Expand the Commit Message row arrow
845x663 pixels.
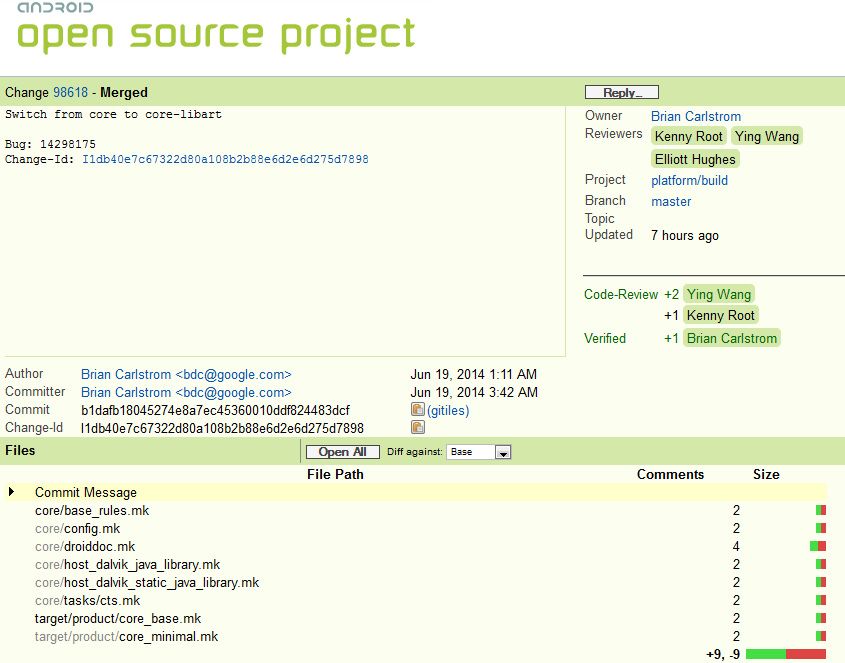click(x=11, y=492)
